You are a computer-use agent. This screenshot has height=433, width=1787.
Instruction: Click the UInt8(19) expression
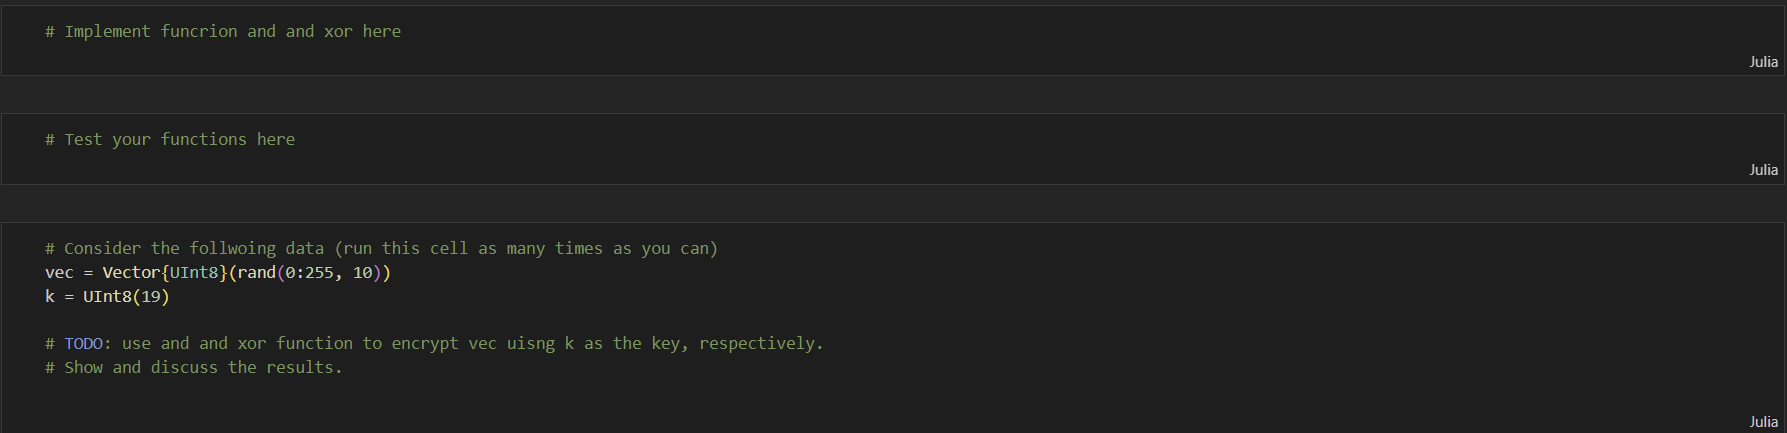pos(126,297)
